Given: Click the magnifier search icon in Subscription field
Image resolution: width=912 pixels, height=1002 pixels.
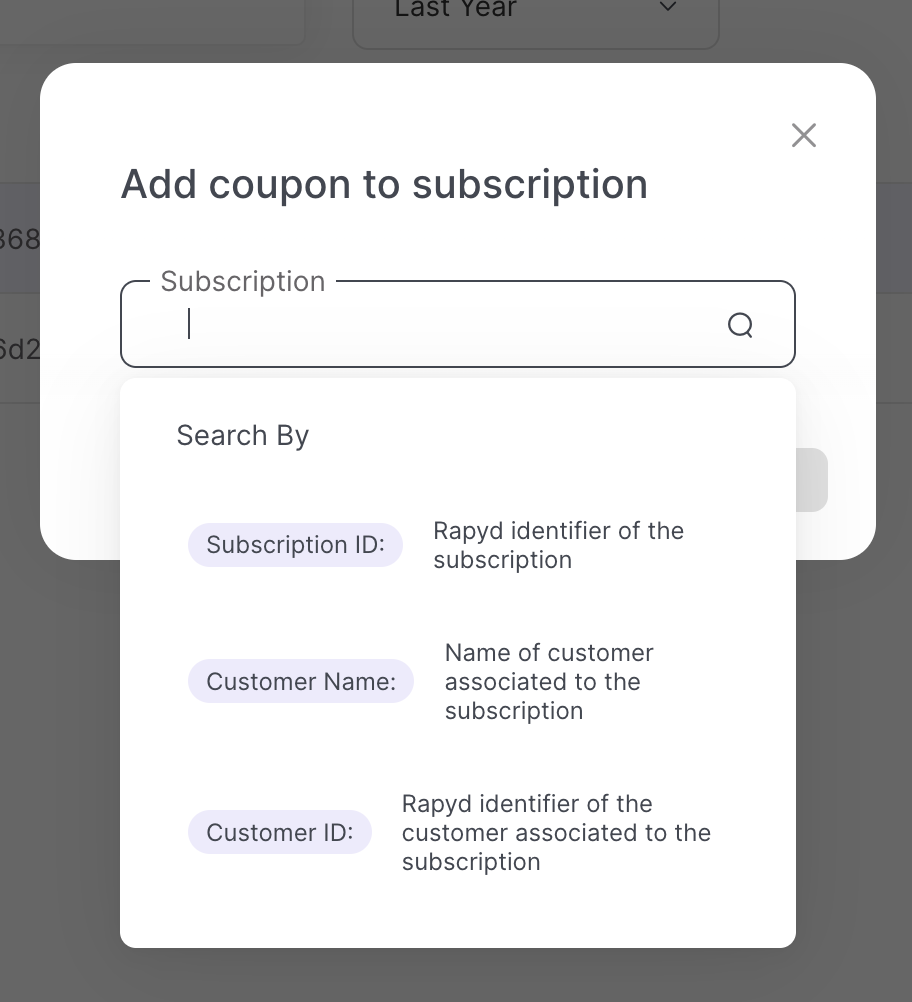Looking at the screenshot, I should [740, 325].
